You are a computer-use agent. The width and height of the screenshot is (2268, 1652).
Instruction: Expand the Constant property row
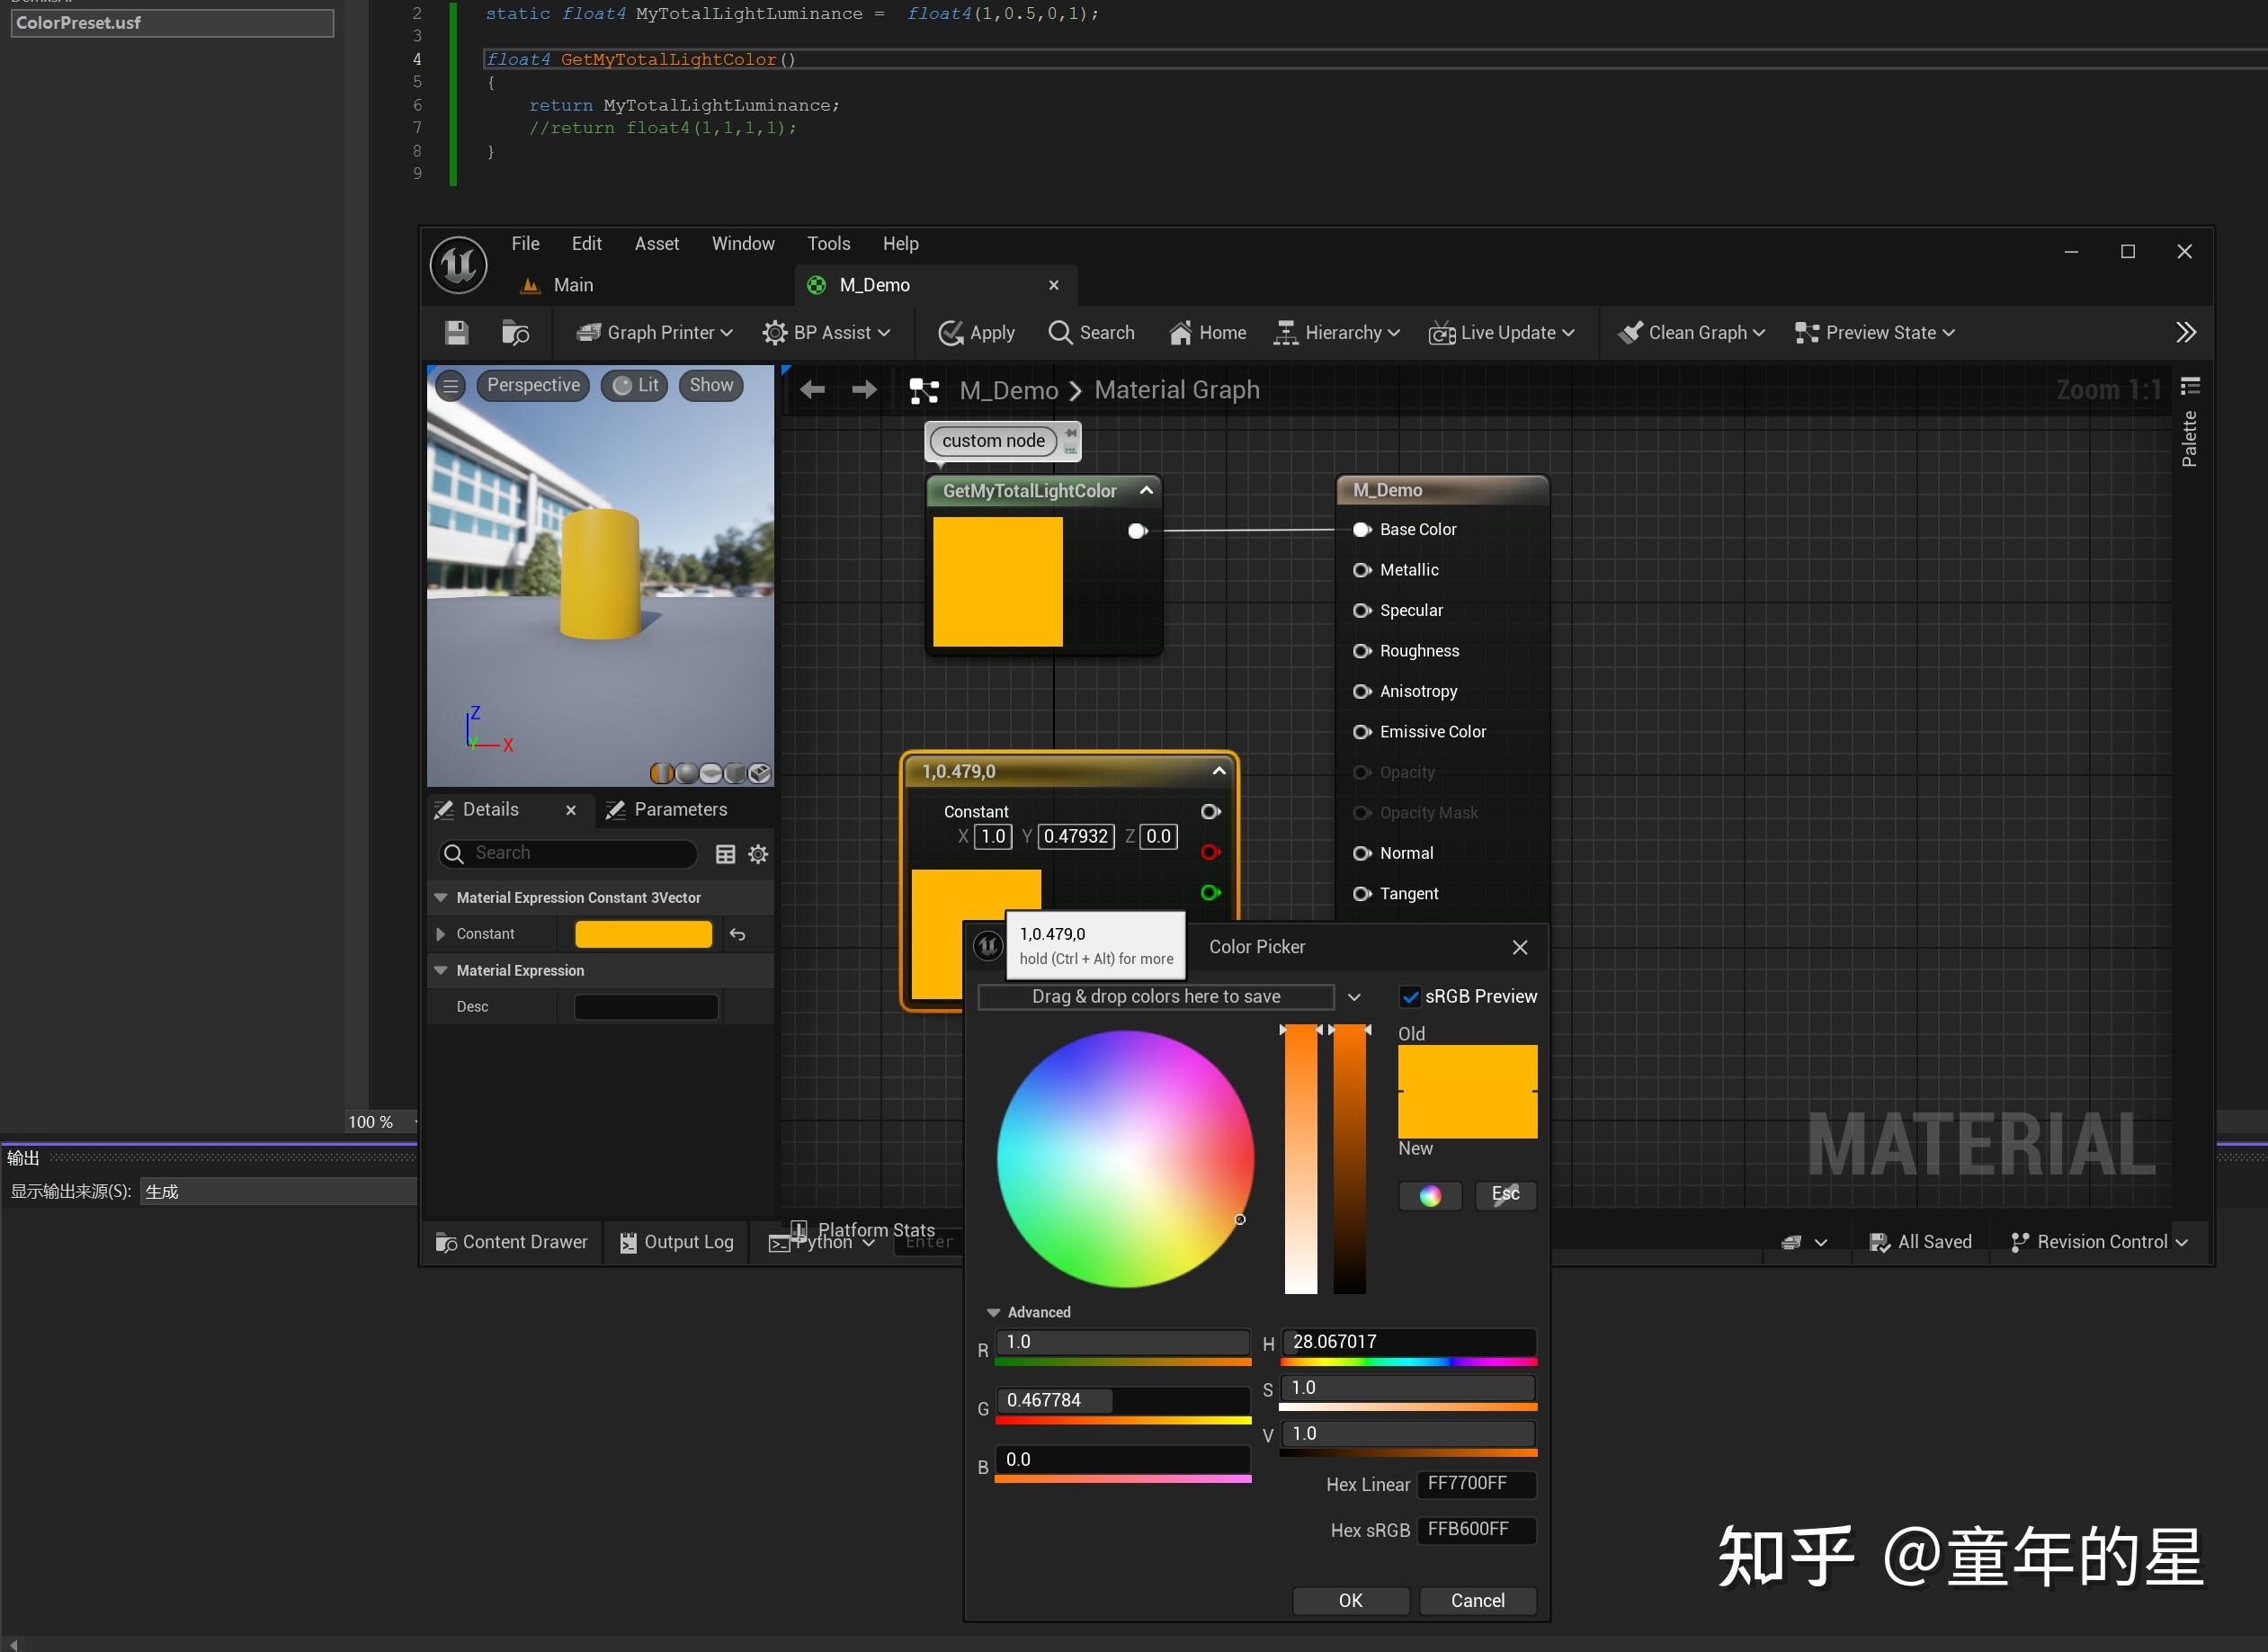(440, 934)
